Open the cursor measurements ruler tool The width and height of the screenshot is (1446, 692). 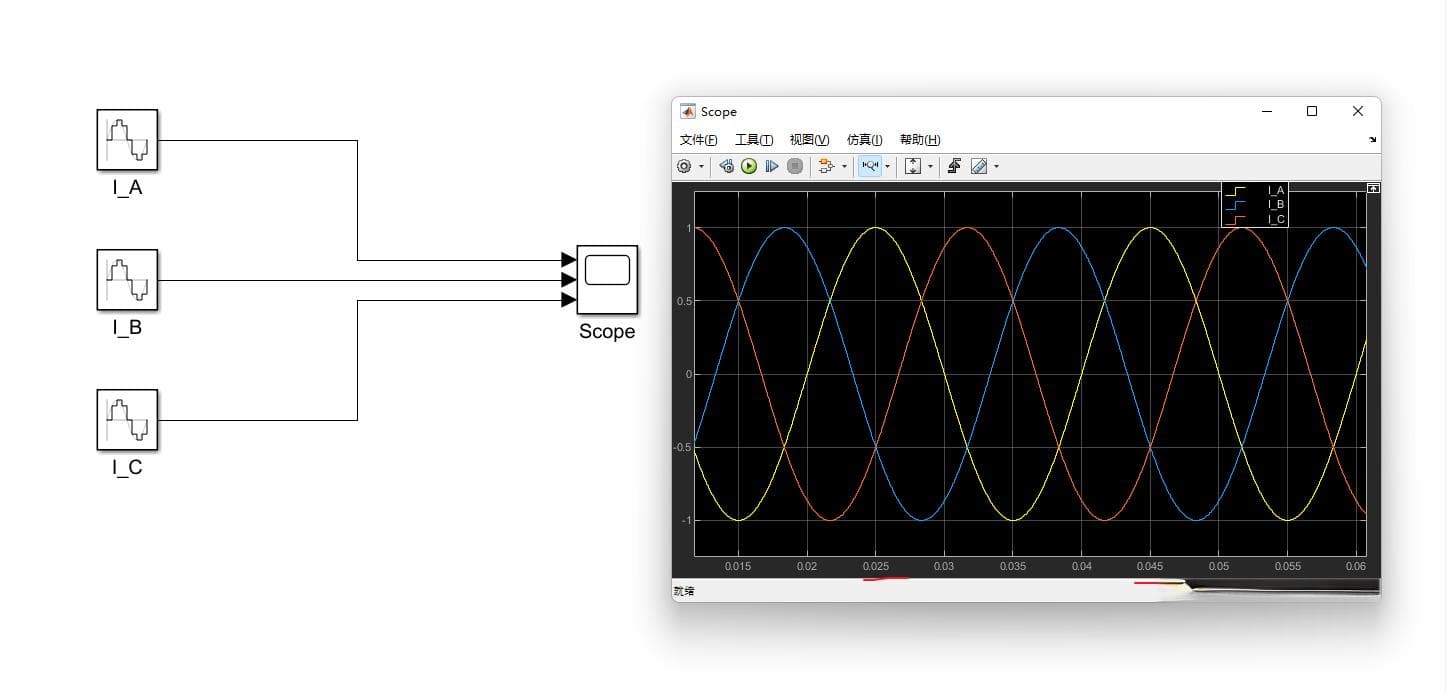[979, 166]
